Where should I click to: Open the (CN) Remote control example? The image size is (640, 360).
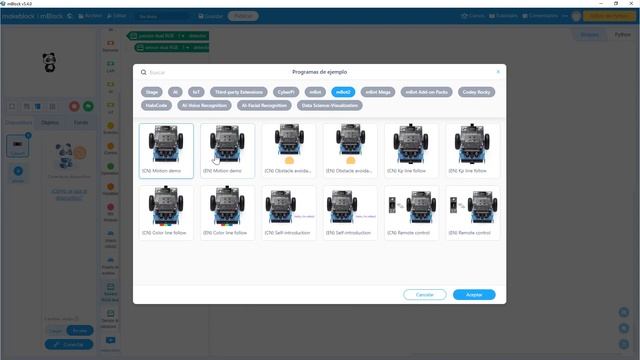tap(411, 213)
